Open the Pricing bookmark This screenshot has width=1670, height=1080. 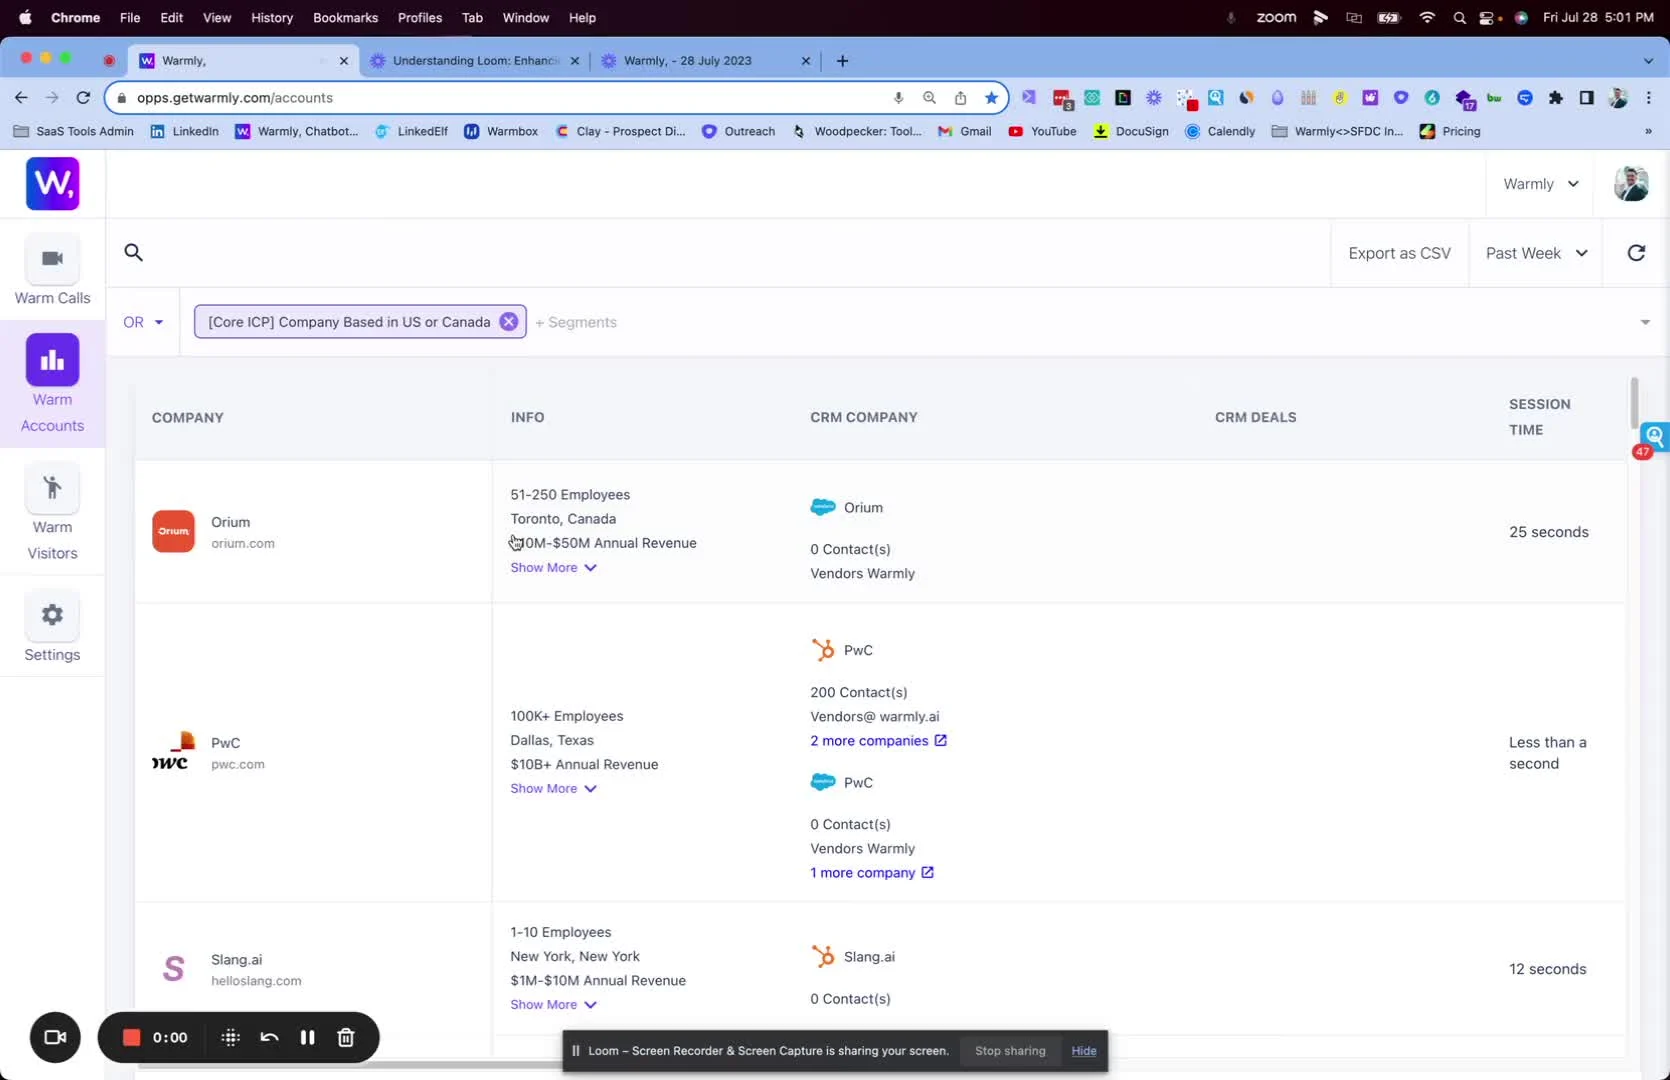1450,131
